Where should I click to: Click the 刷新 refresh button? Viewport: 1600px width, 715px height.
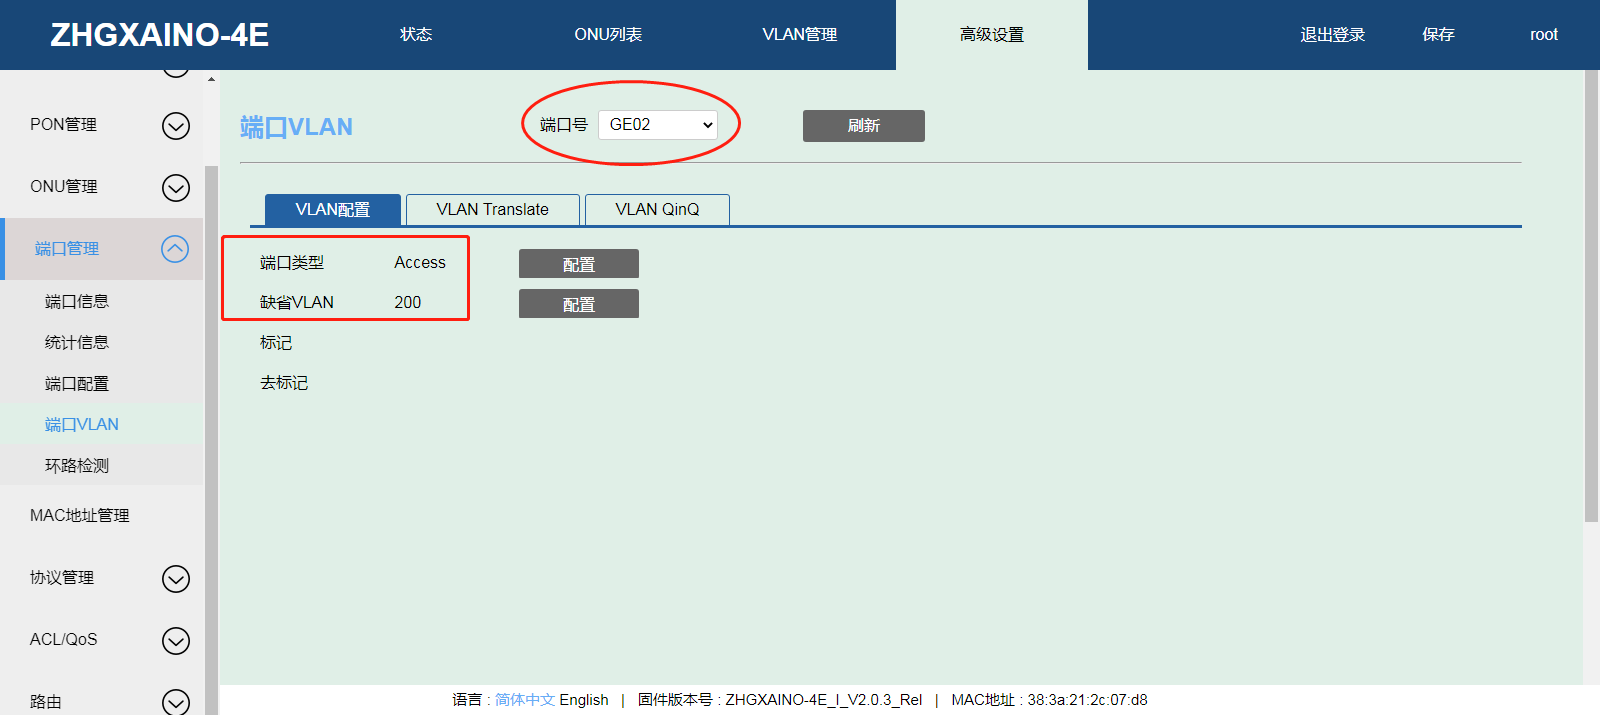(x=863, y=126)
